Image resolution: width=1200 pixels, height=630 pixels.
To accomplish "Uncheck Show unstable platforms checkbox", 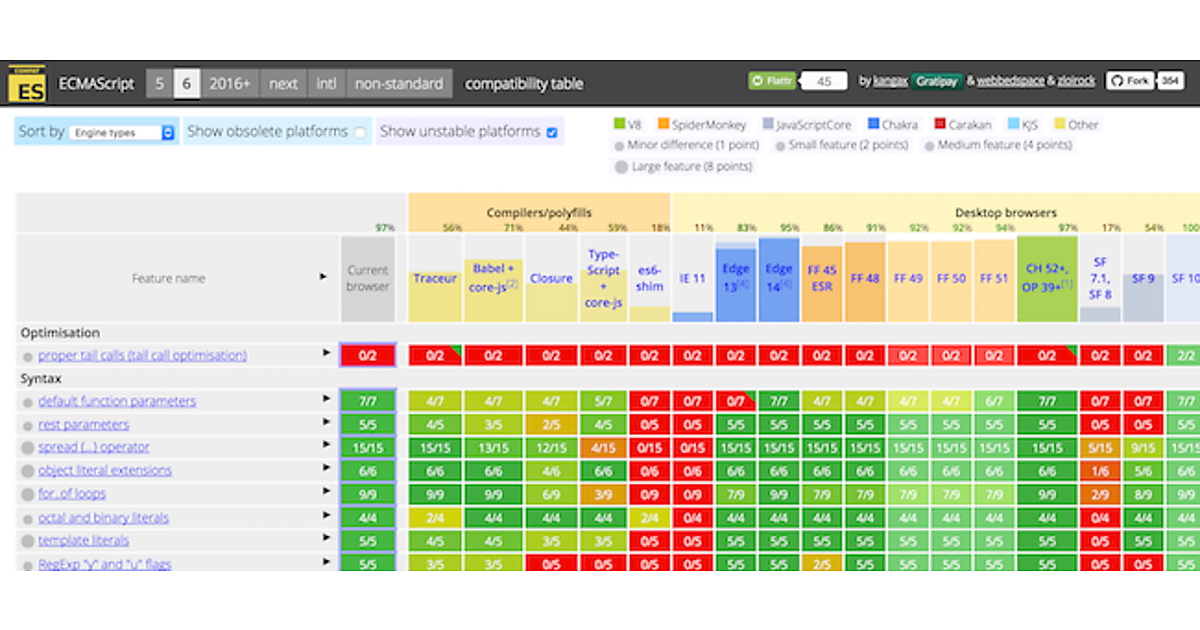I will click(x=552, y=132).
